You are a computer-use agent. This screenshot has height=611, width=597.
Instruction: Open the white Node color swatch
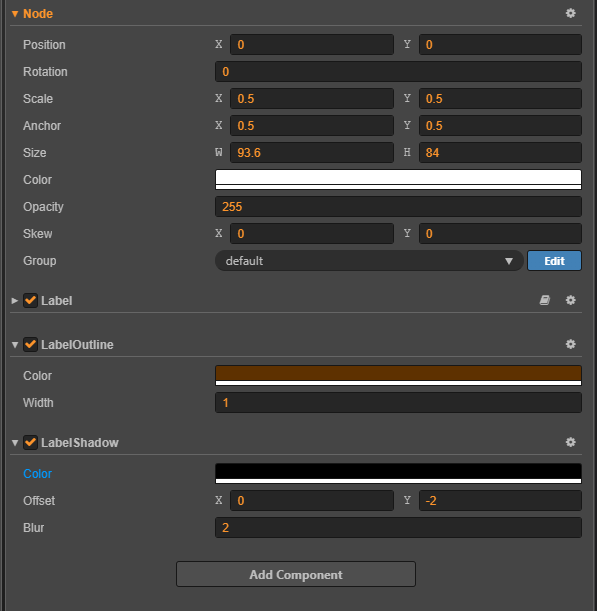pyautogui.click(x=398, y=179)
